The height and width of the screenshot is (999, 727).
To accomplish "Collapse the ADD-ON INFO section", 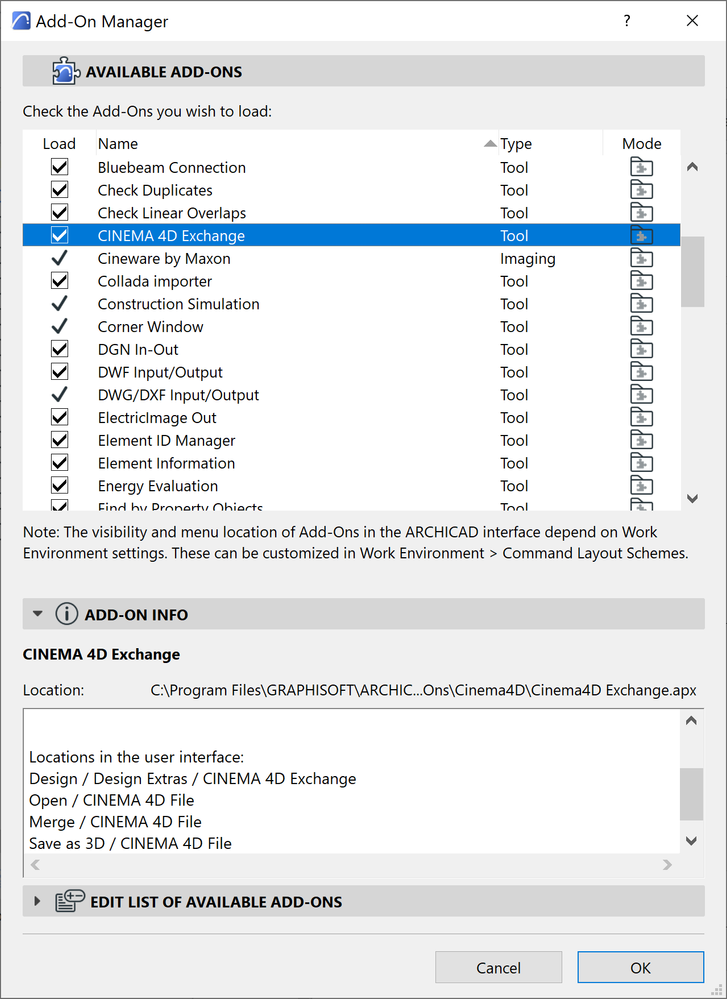I will tap(38, 614).
